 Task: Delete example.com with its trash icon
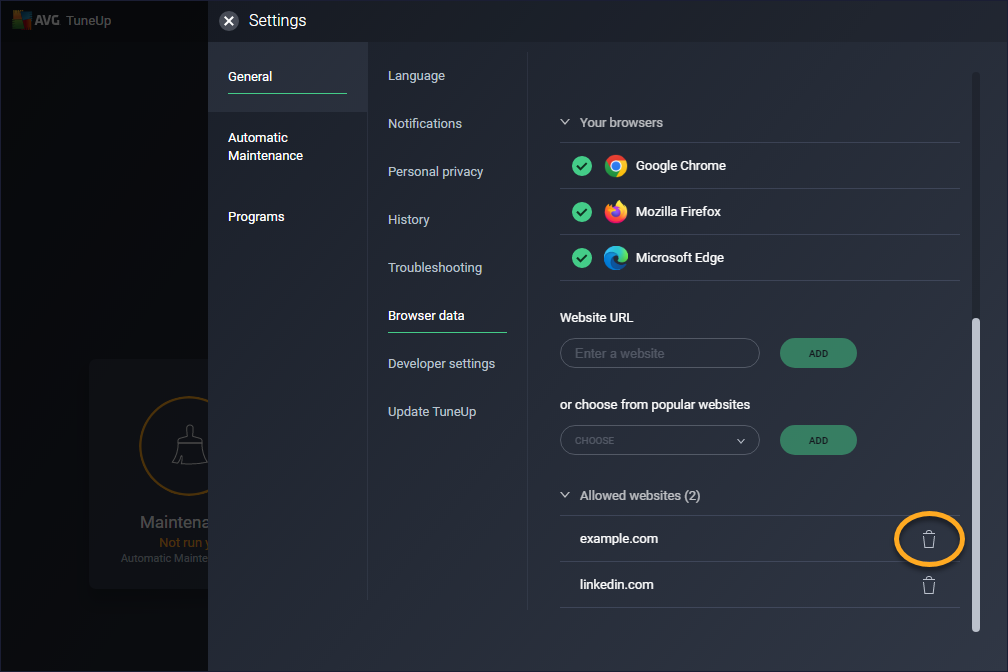[x=928, y=539]
